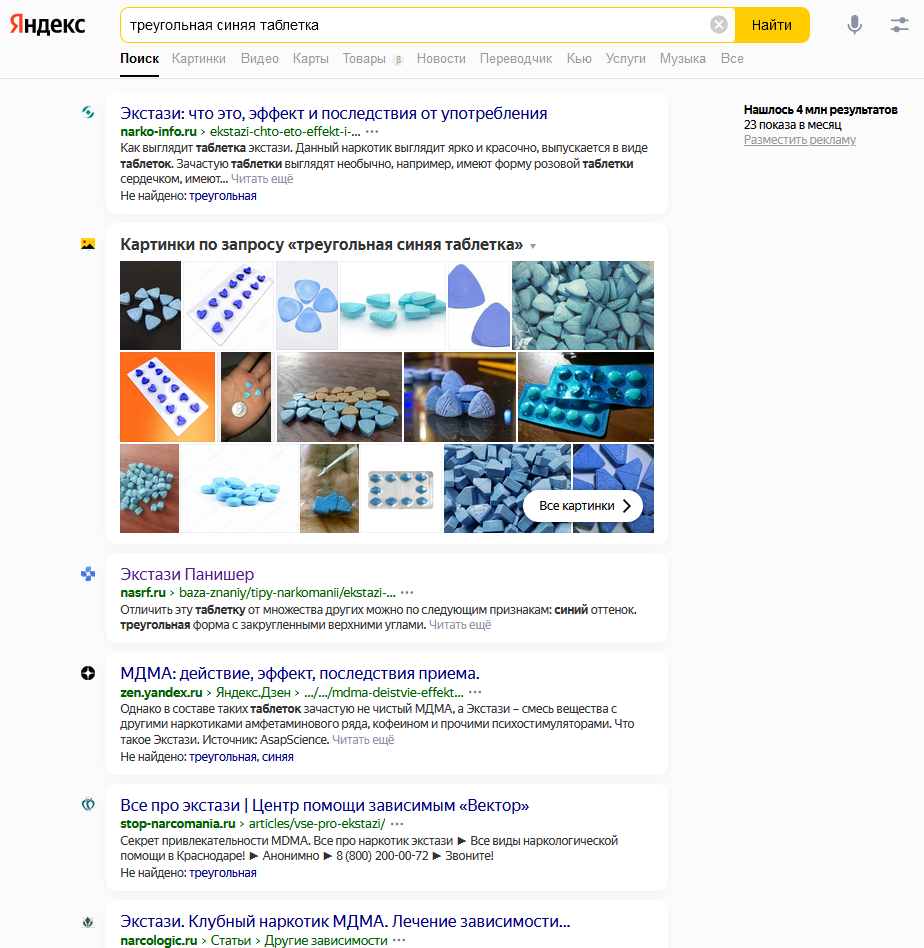Start voice search with the microphone icon
The height and width of the screenshot is (948, 924).
pyautogui.click(x=854, y=25)
